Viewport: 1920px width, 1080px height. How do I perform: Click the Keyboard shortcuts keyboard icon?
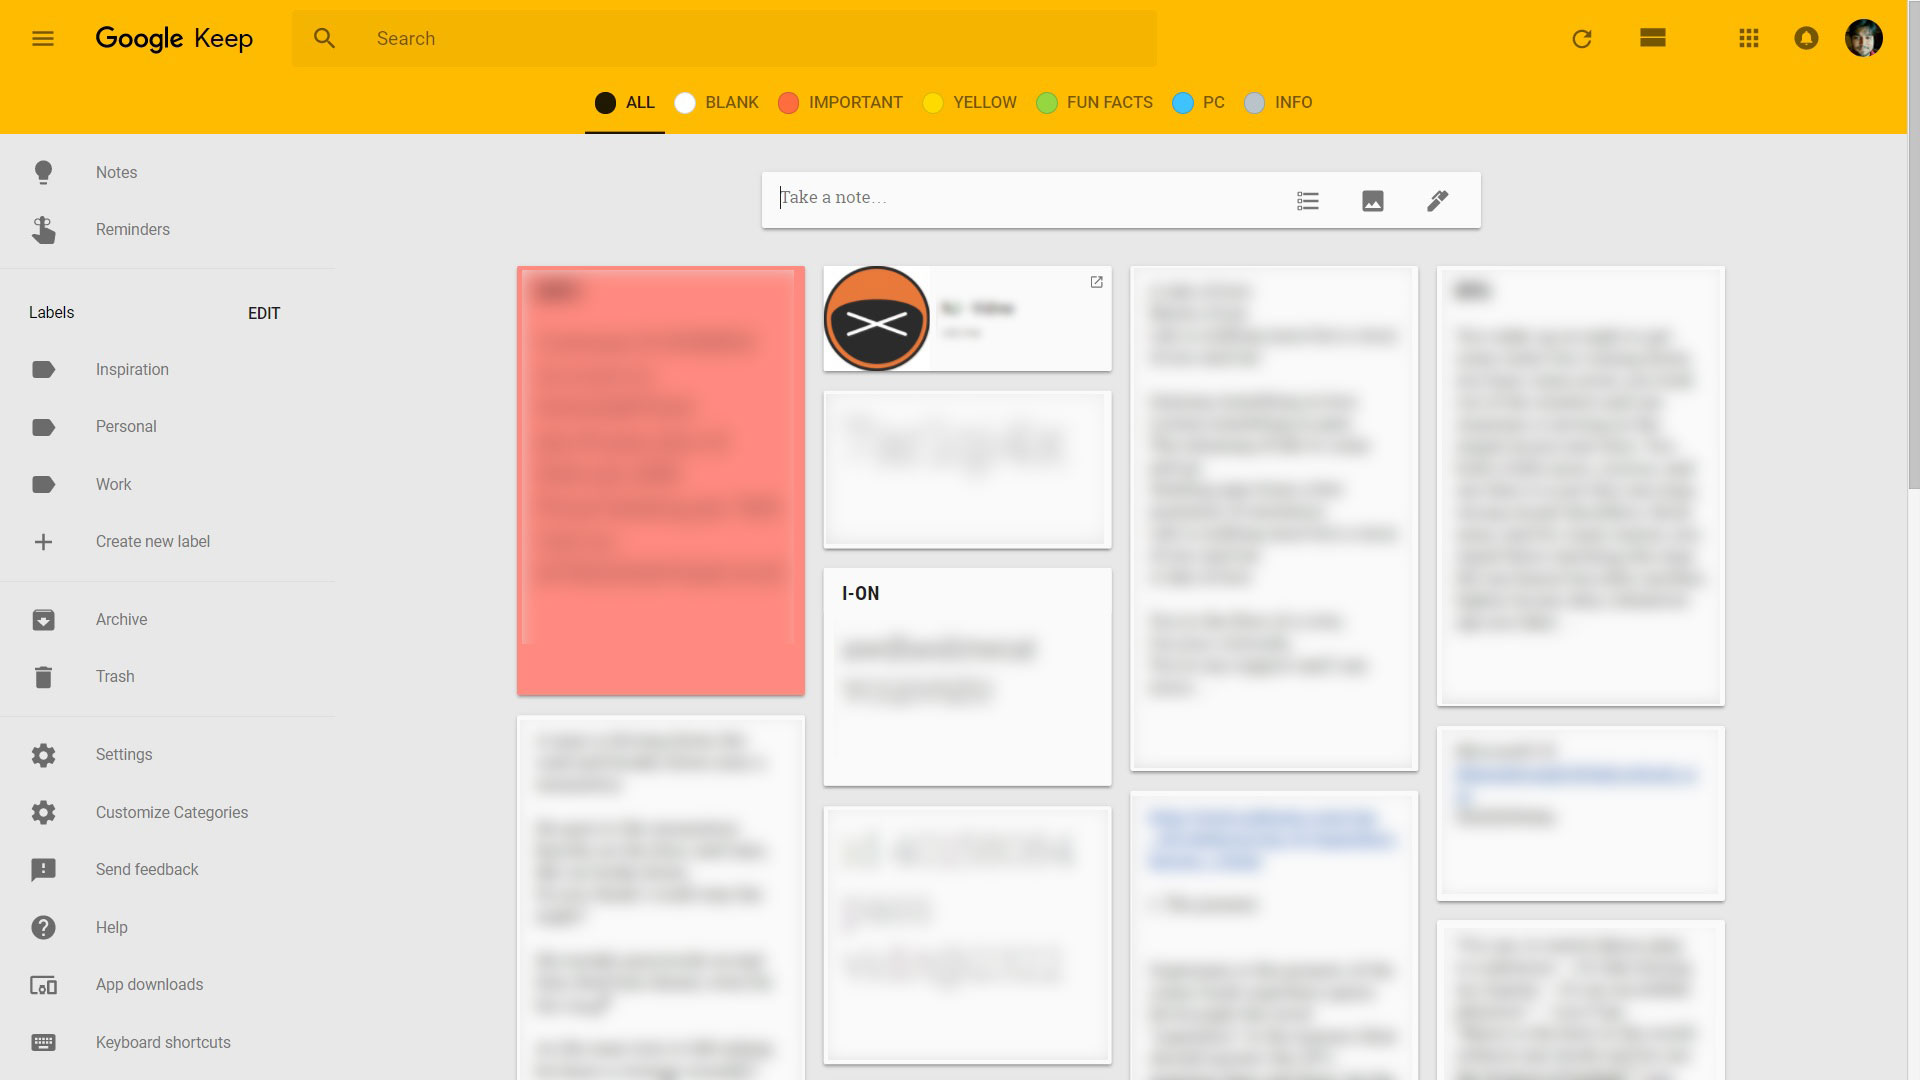tap(43, 1042)
